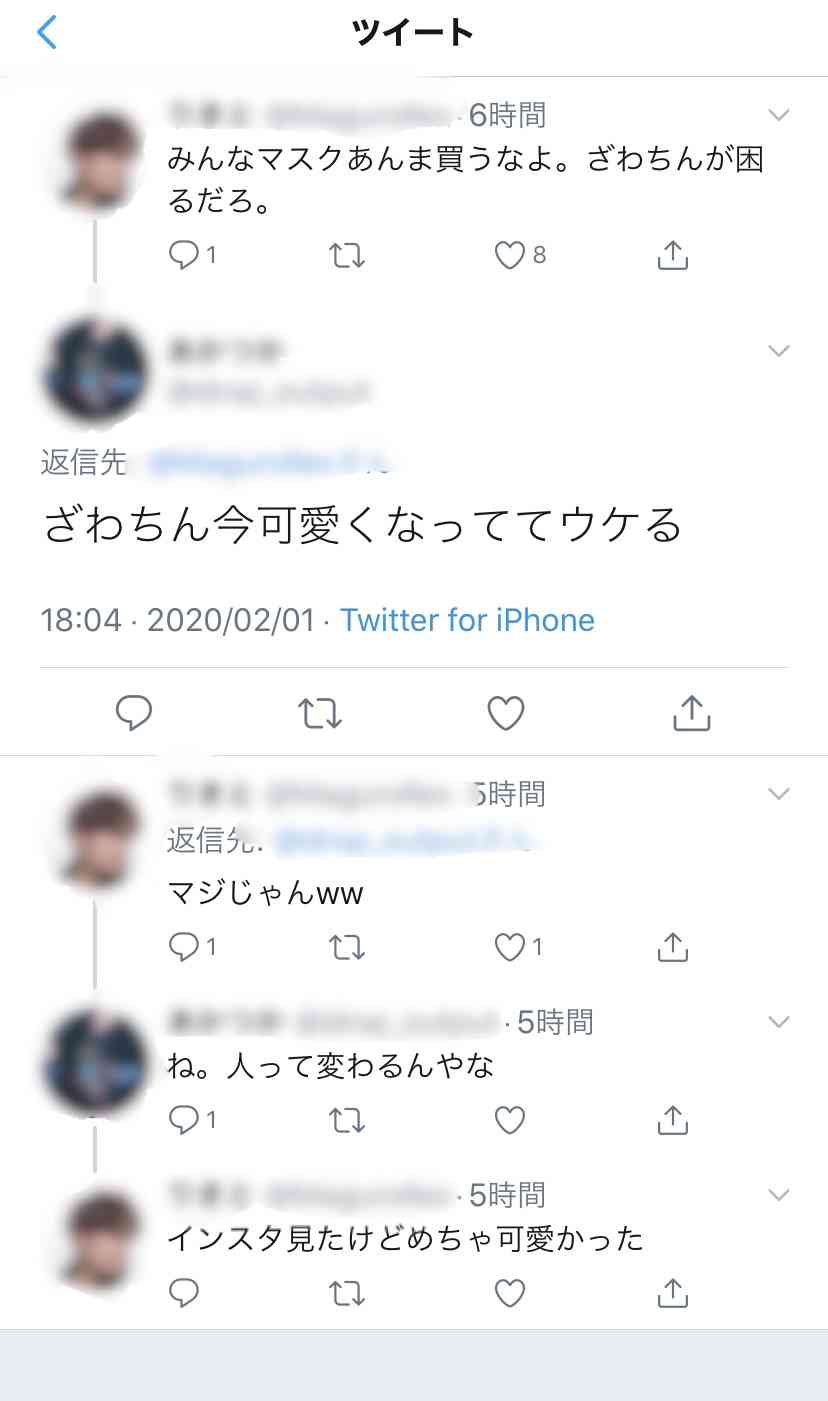The height and width of the screenshot is (1401, 828).
Task: Open the Twitter for iPhone link
Action: (x=467, y=620)
